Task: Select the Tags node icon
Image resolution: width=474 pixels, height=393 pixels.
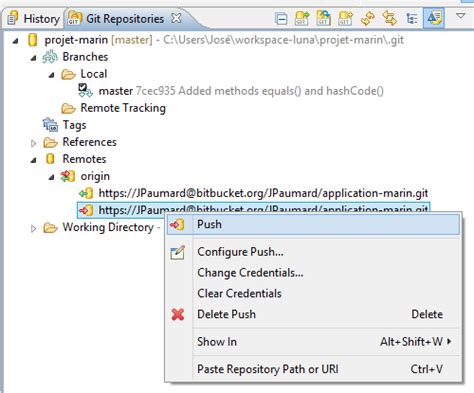Action: tap(50, 125)
